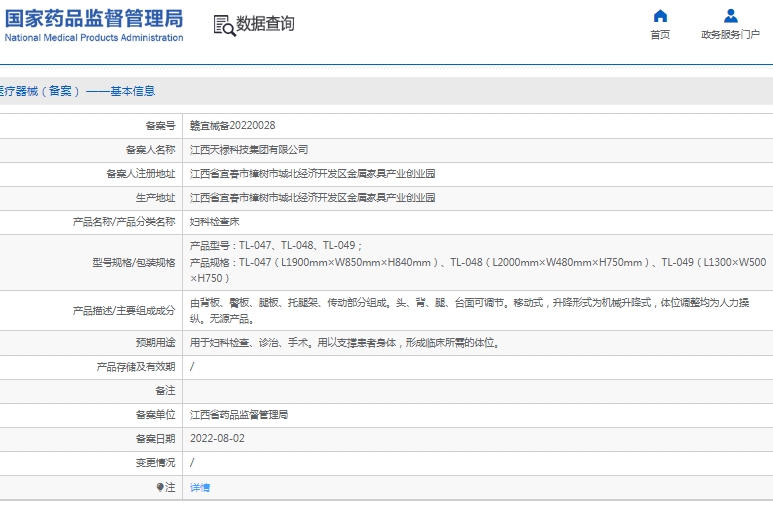Screen dimensions: 773x505
Task: Open the 详情 link
Action: 200,488
